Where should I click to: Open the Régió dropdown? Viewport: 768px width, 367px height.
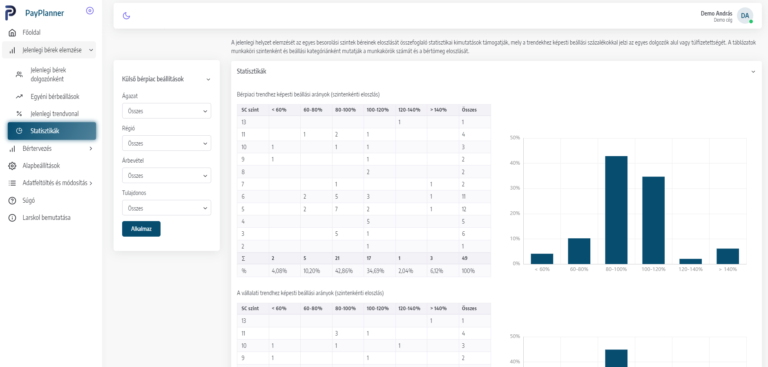[167, 144]
